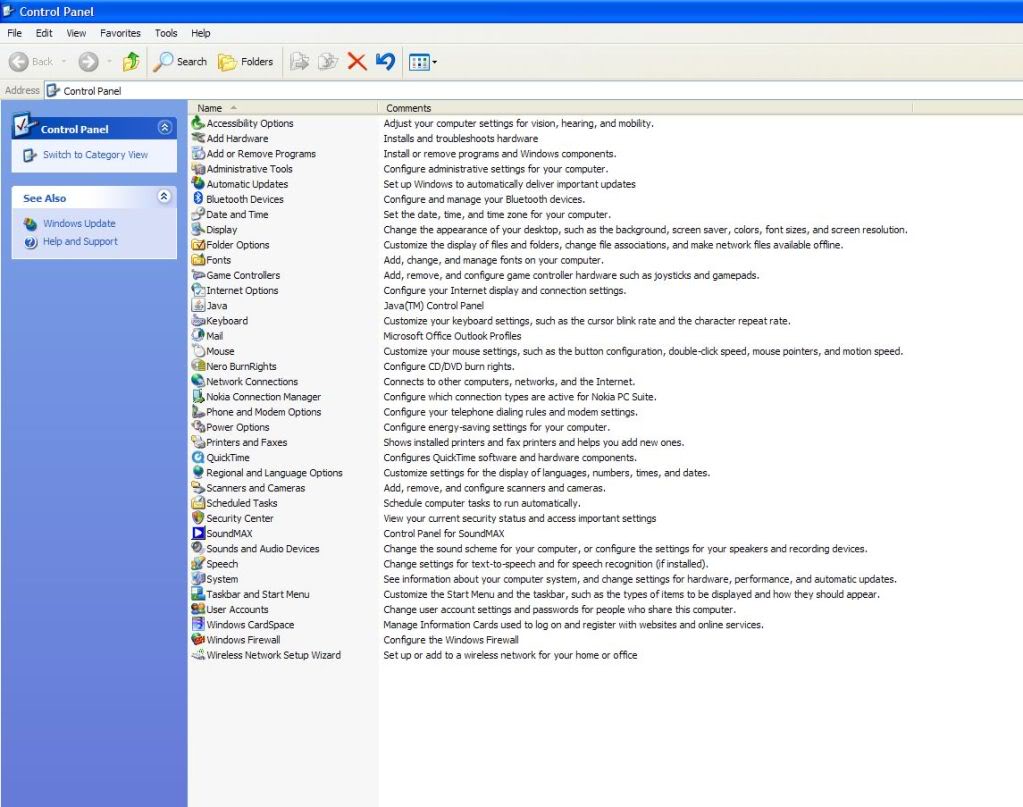Collapse the See Also sidebar section
1023x807 pixels.
coord(165,198)
